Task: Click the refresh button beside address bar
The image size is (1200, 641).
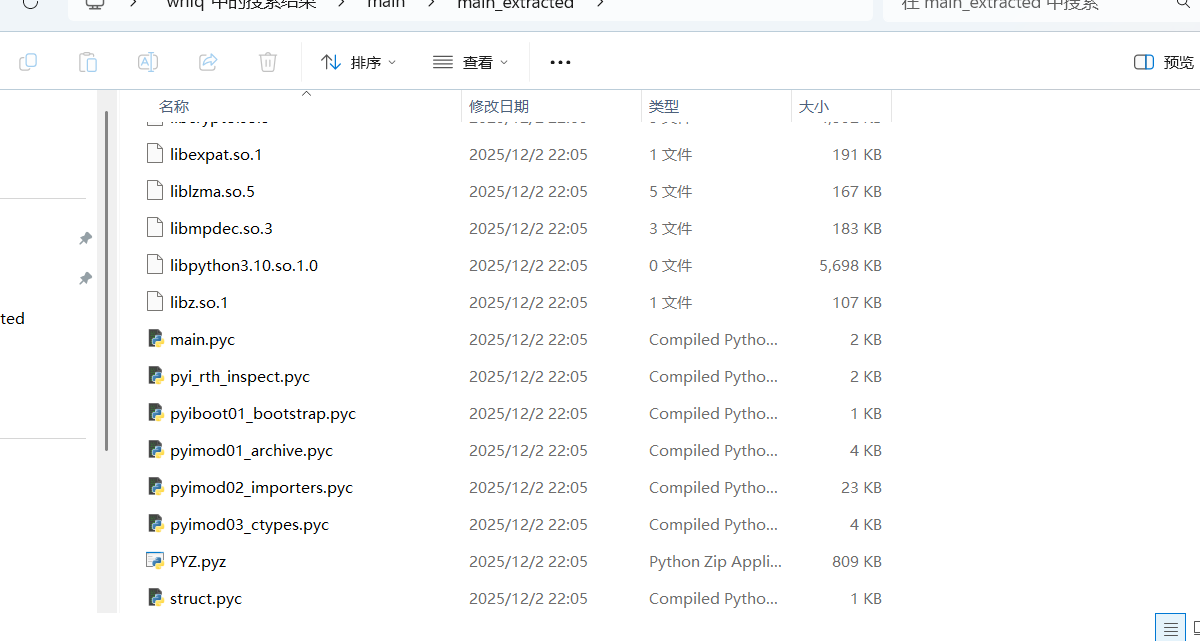Action: pos(29,4)
